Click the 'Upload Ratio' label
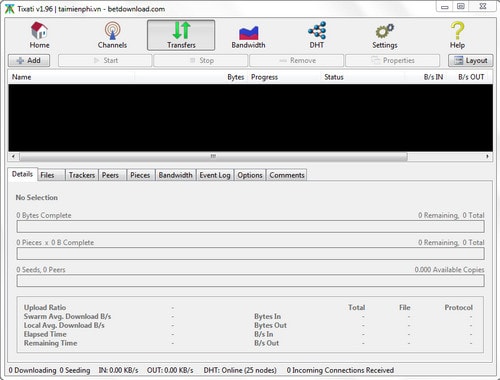500x380 pixels. pos(45,307)
